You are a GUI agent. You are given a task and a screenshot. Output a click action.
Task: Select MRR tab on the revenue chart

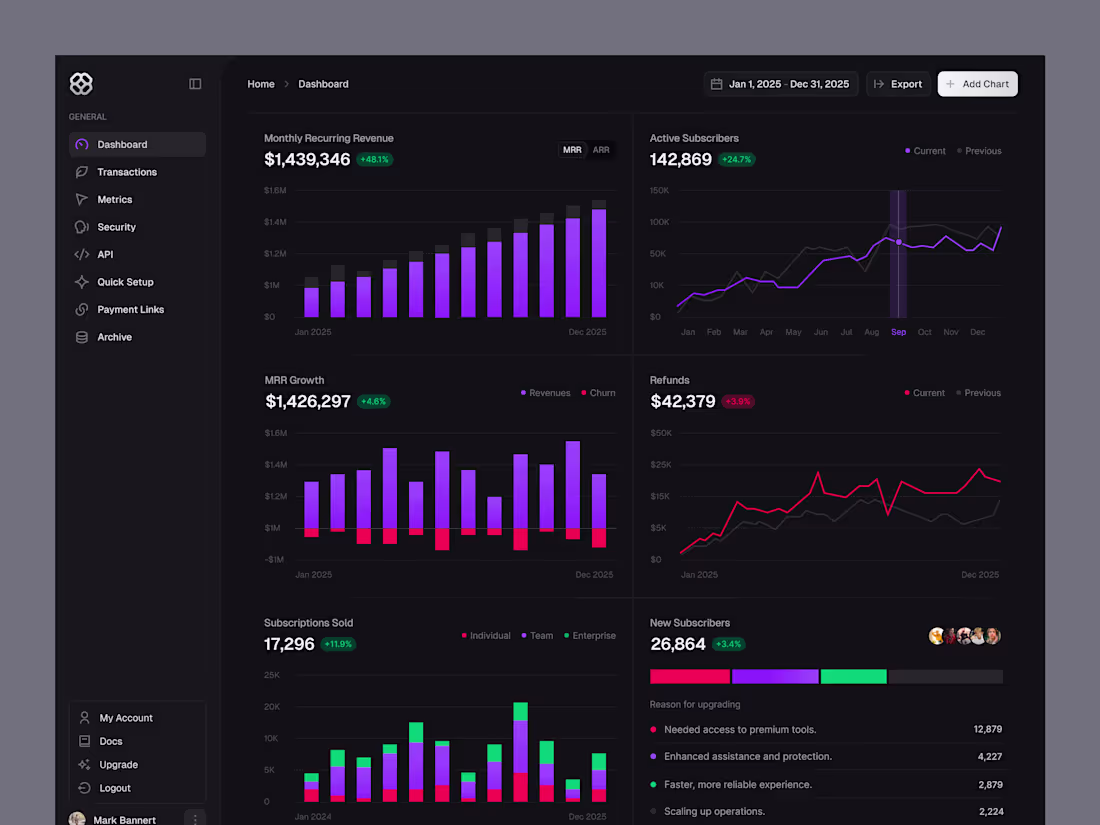(571, 149)
